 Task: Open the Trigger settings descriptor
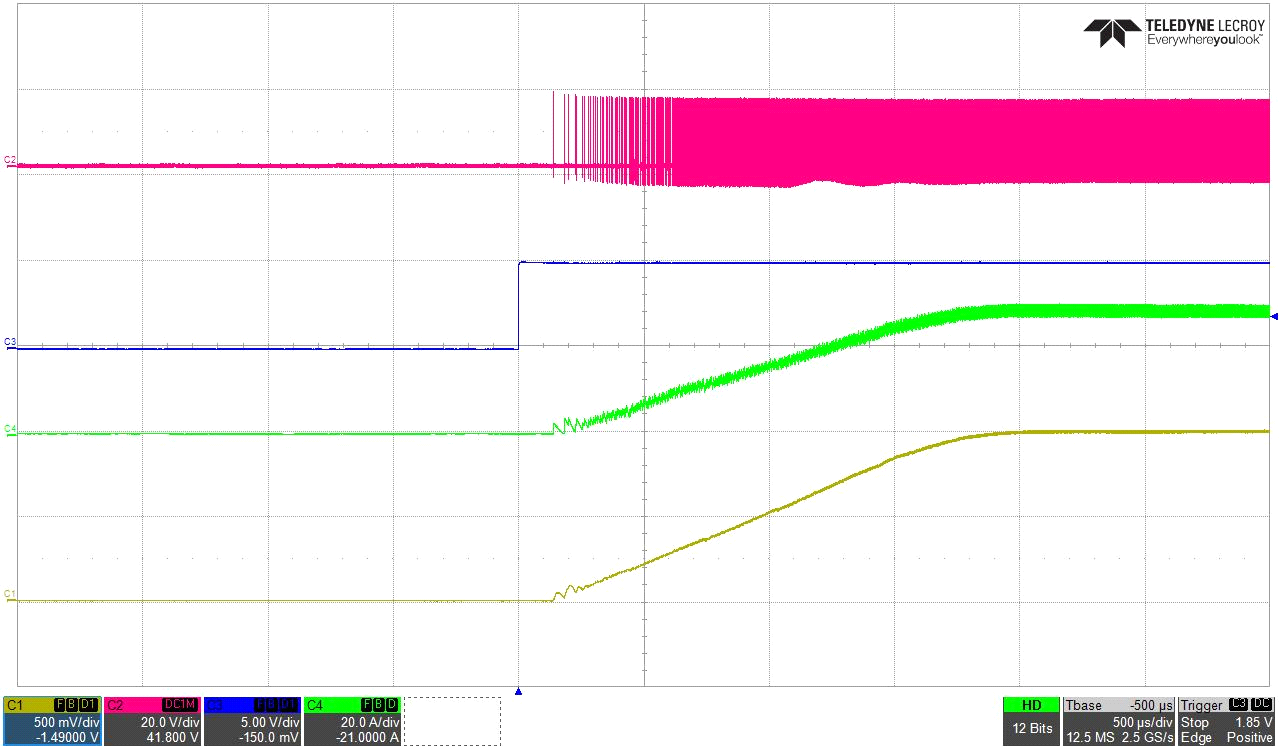[x=1226, y=721]
